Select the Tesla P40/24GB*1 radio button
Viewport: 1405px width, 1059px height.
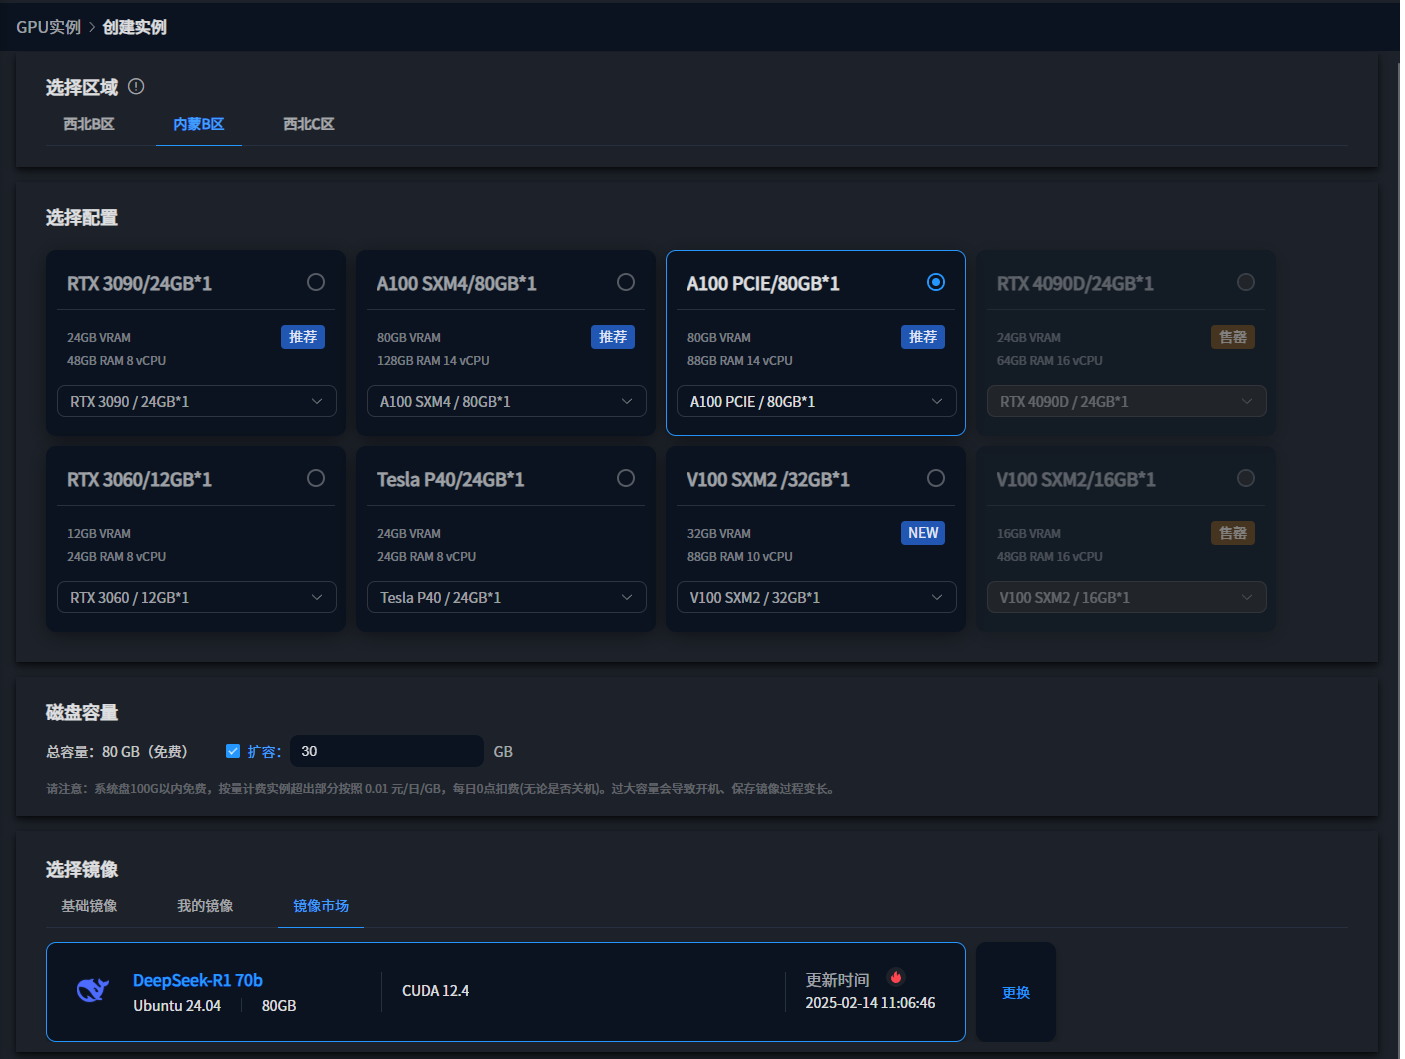point(626,478)
